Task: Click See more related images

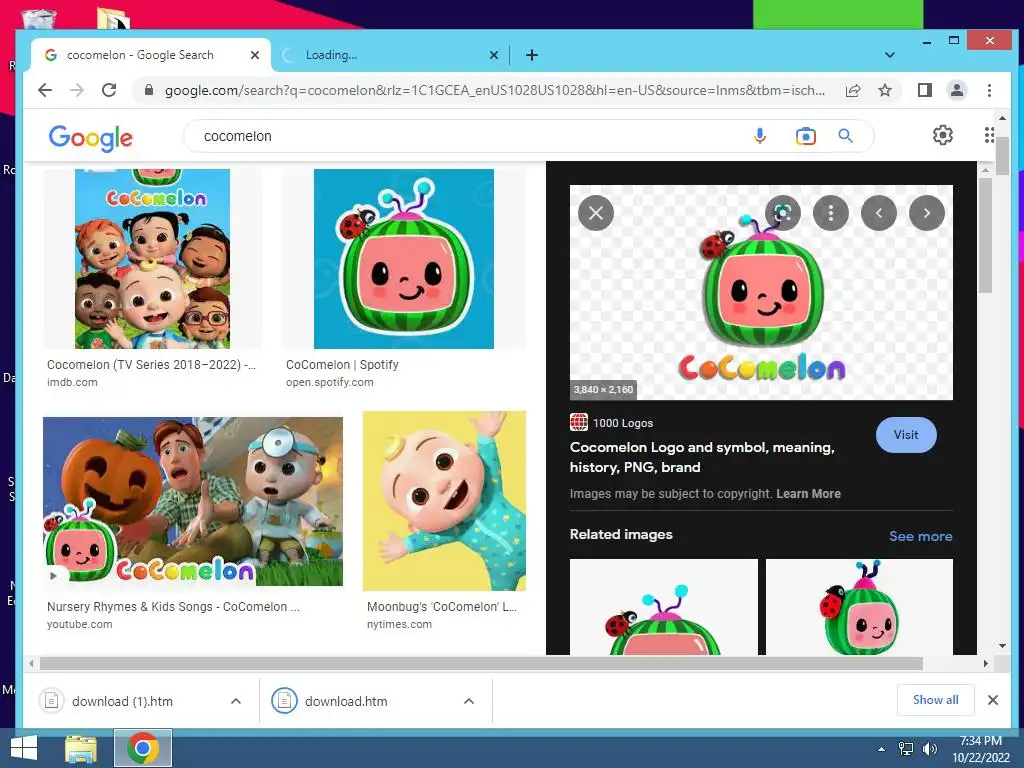Action: [x=920, y=536]
